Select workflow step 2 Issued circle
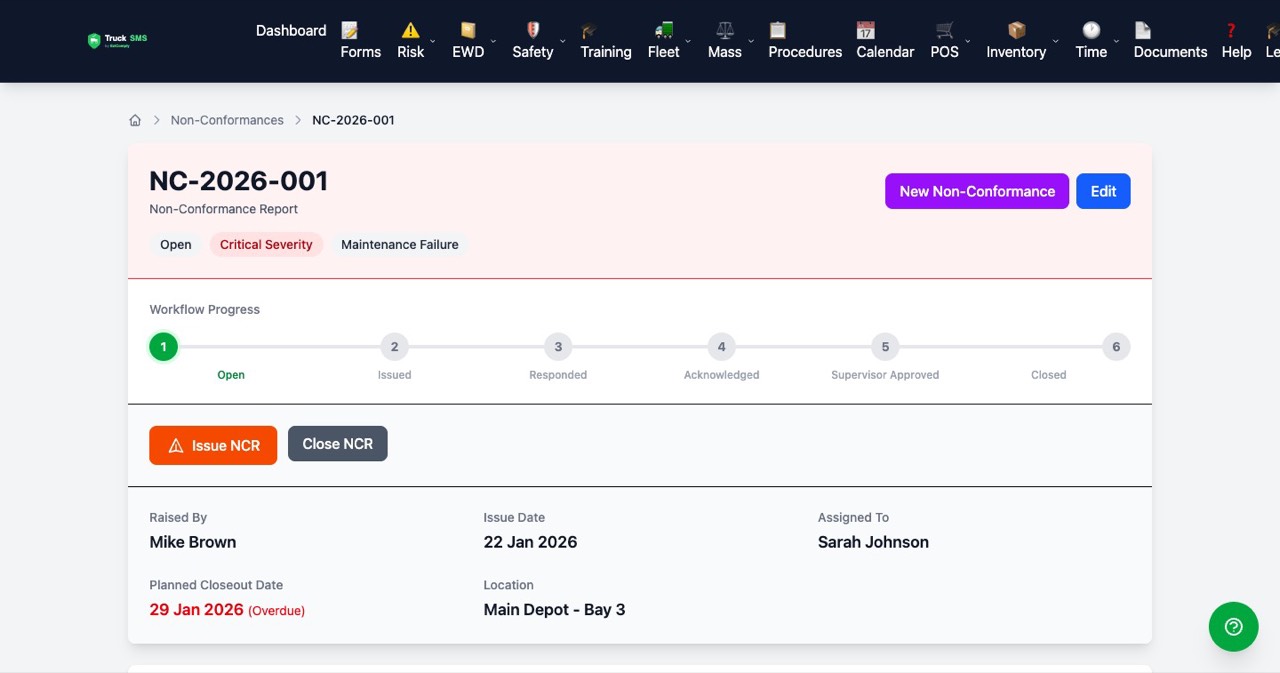The height and width of the screenshot is (673, 1280). 395,347
